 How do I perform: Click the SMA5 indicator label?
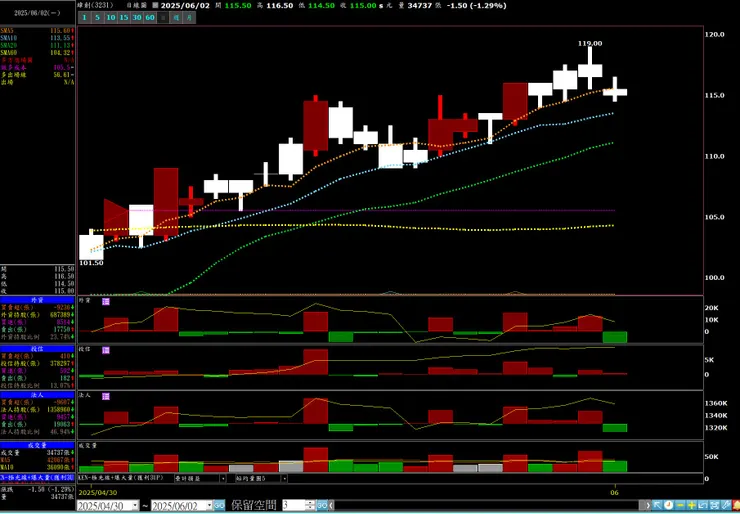coord(7,30)
